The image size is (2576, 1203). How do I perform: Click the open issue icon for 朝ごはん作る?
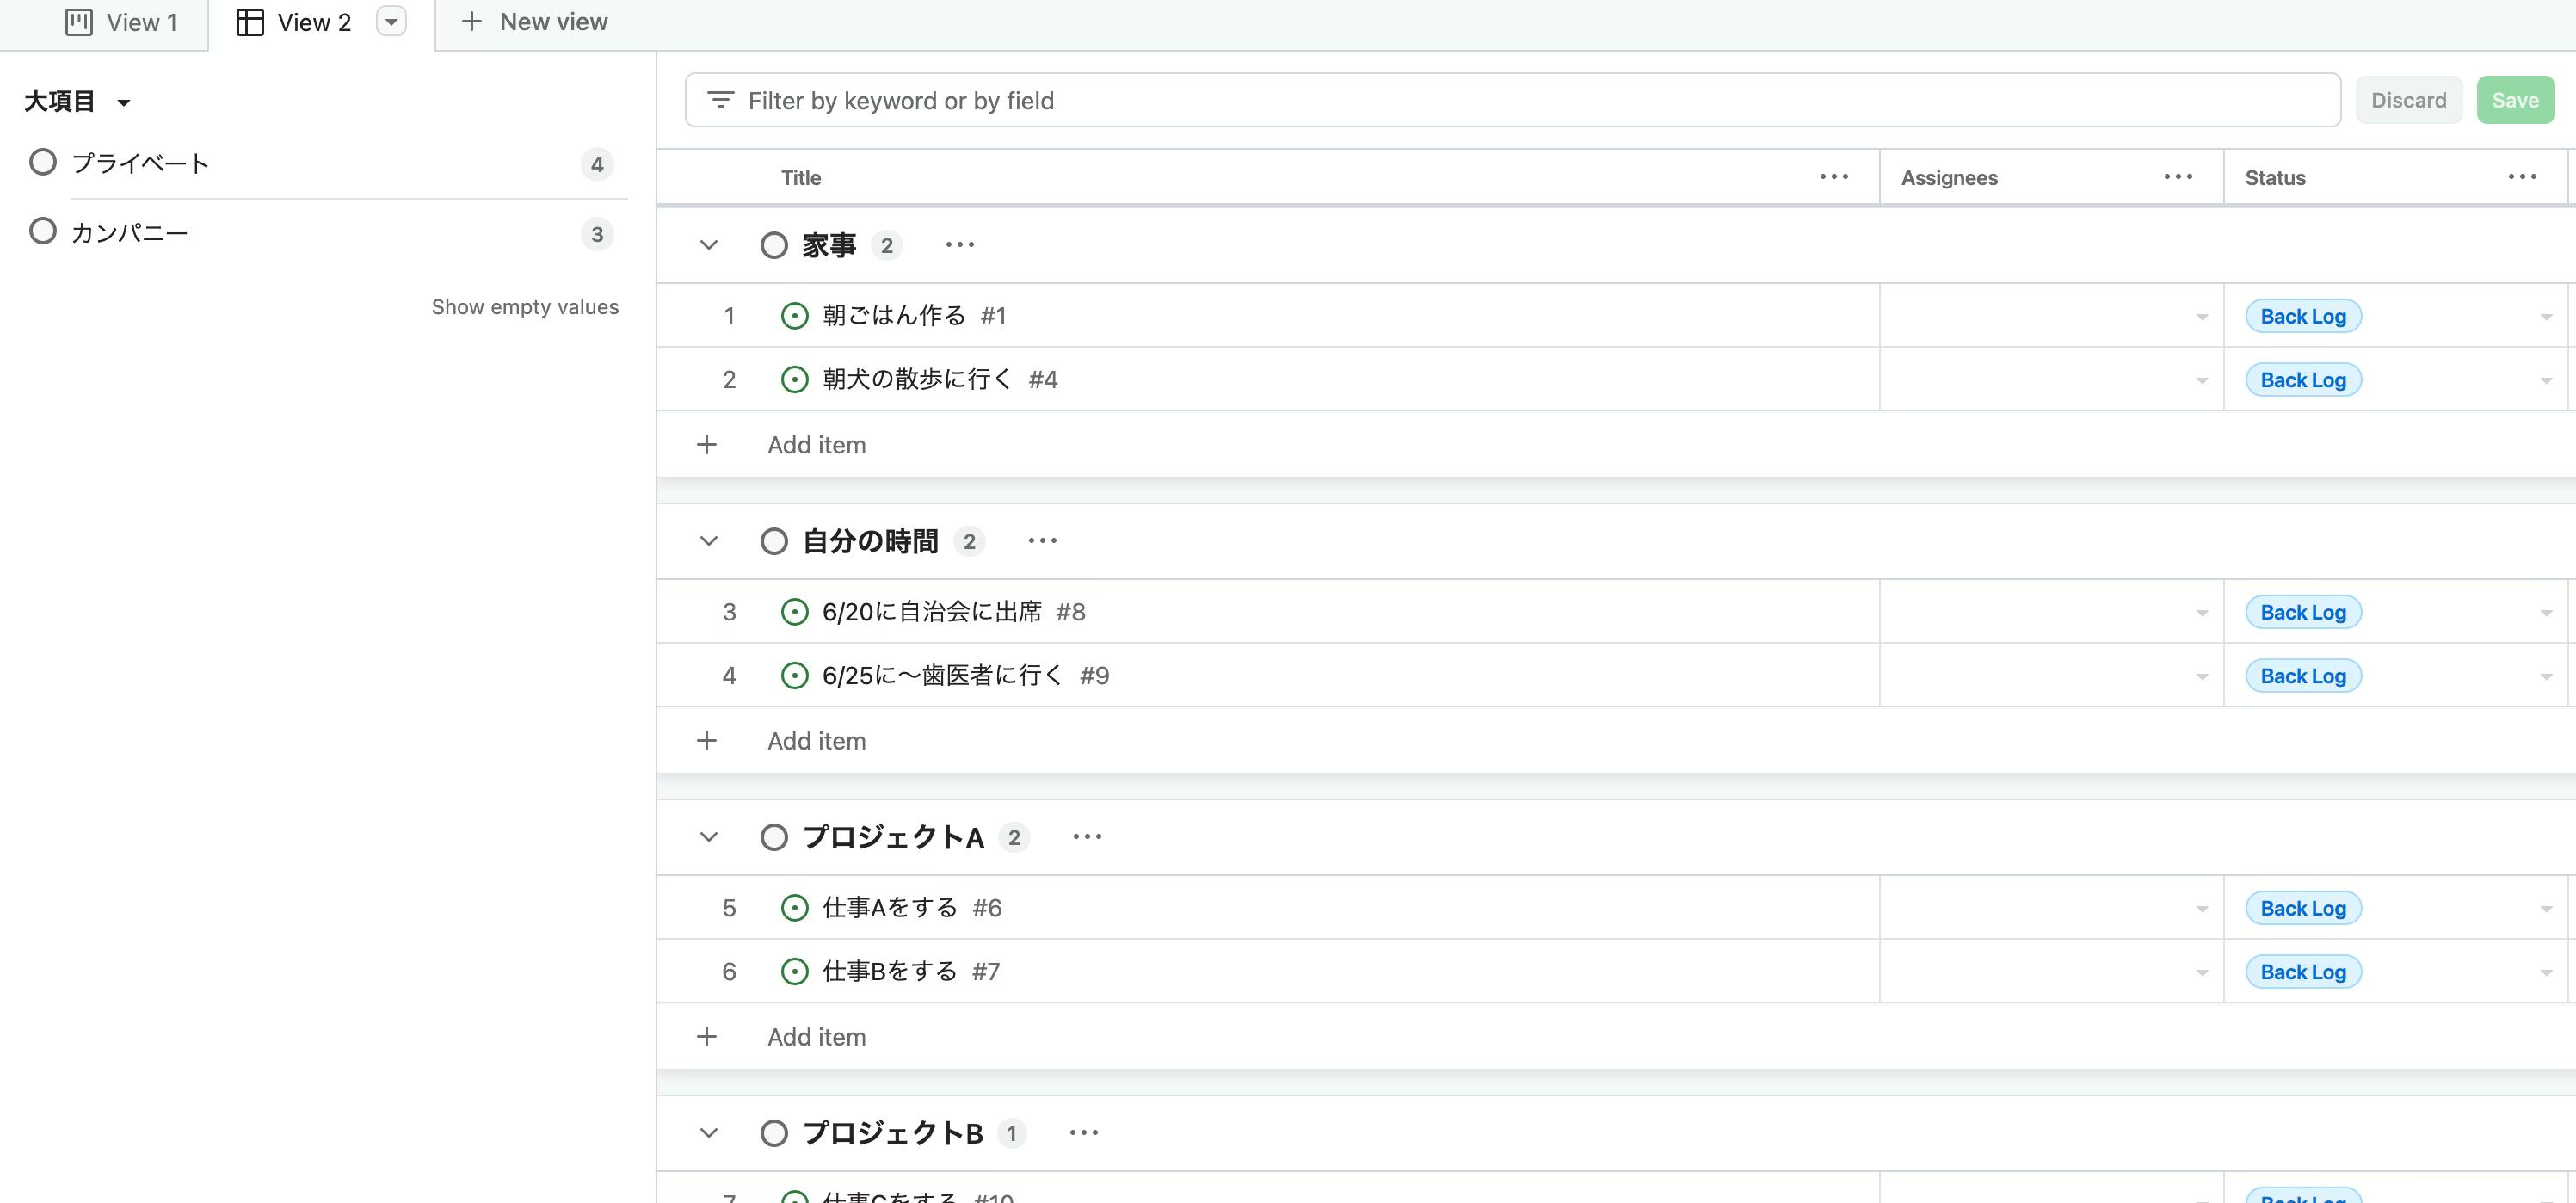(x=794, y=316)
